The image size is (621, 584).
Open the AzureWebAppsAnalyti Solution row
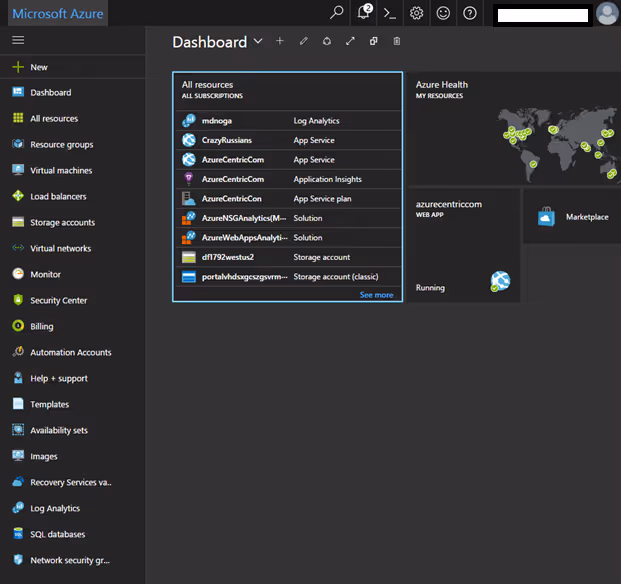pos(288,238)
